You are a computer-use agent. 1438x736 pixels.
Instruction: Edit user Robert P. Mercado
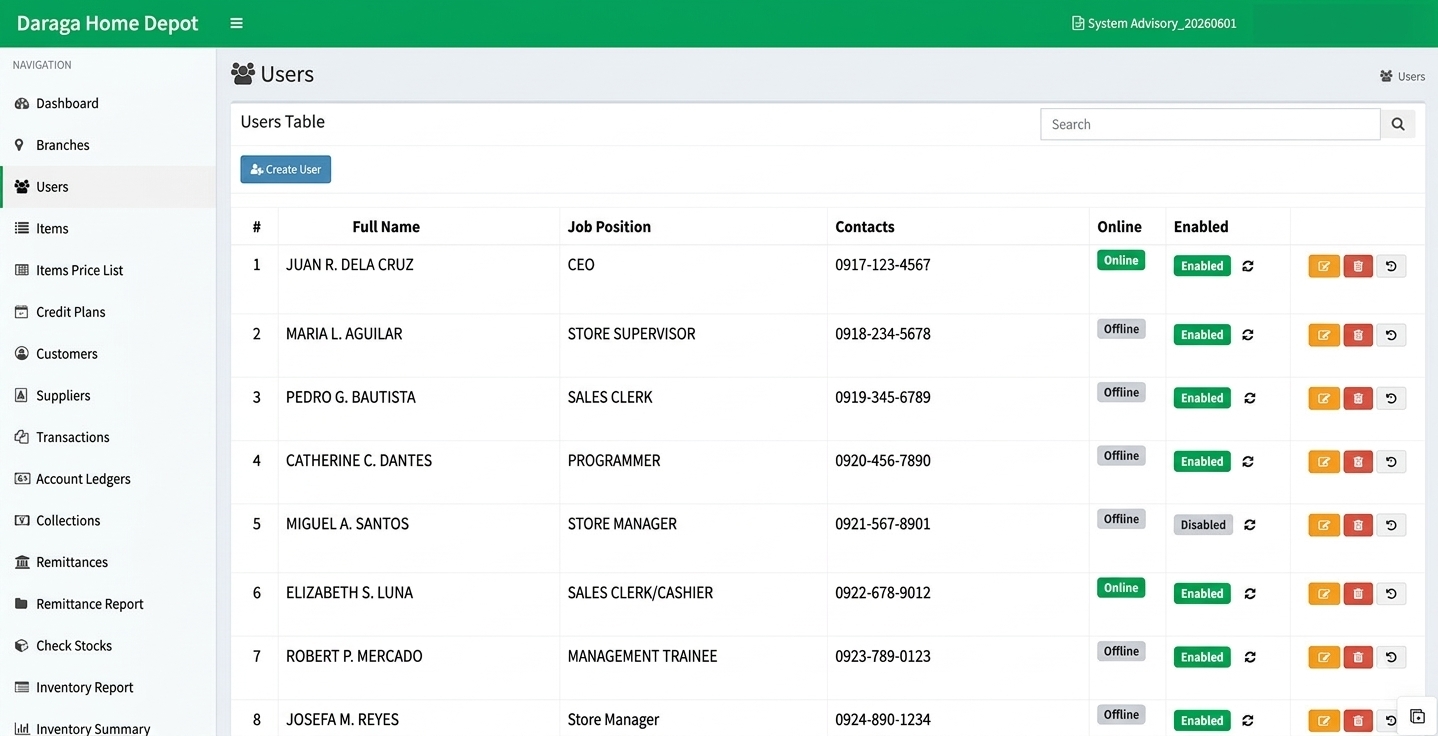pos(1324,657)
